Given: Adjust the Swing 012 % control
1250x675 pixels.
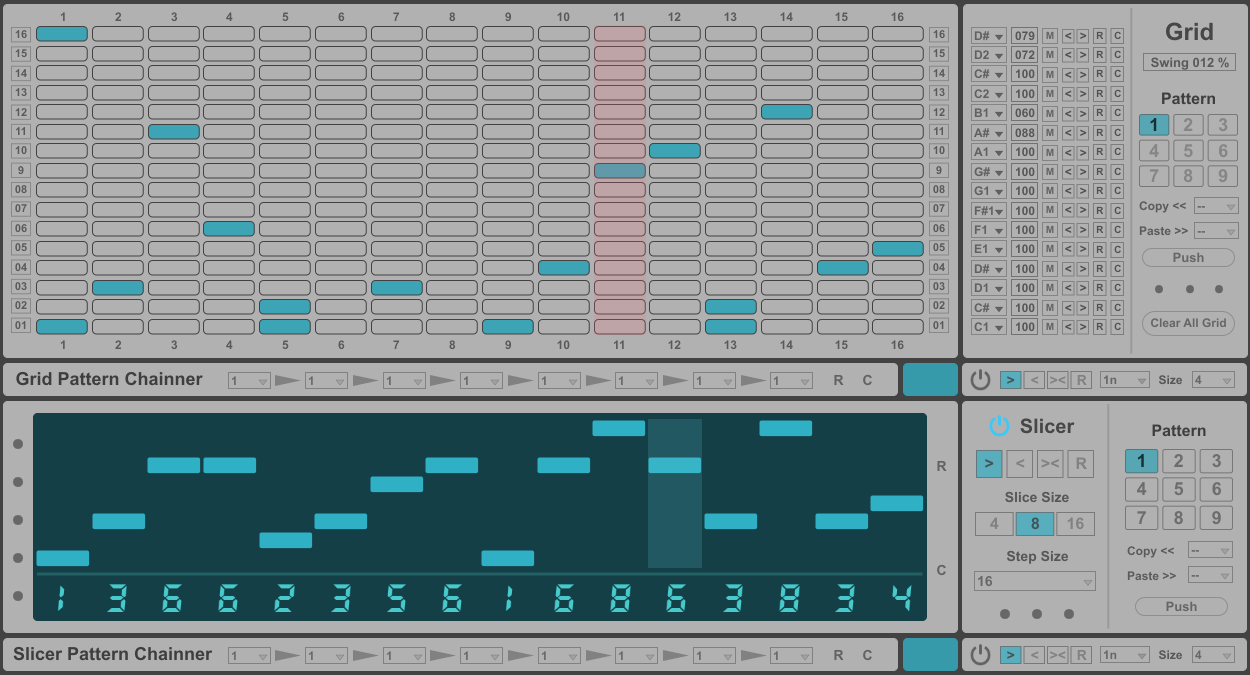Looking at the screenshot, I should pyautogui.click(x=1189, y=63).
